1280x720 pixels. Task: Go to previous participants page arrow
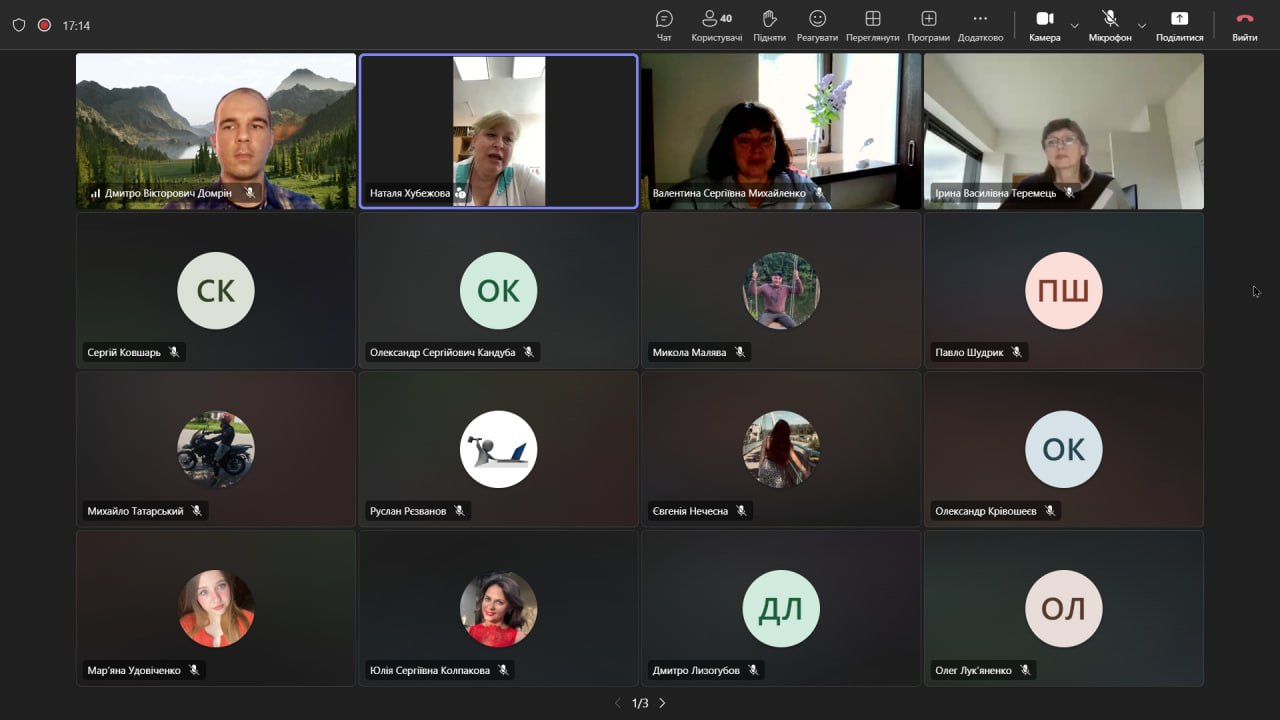point(618,703)
